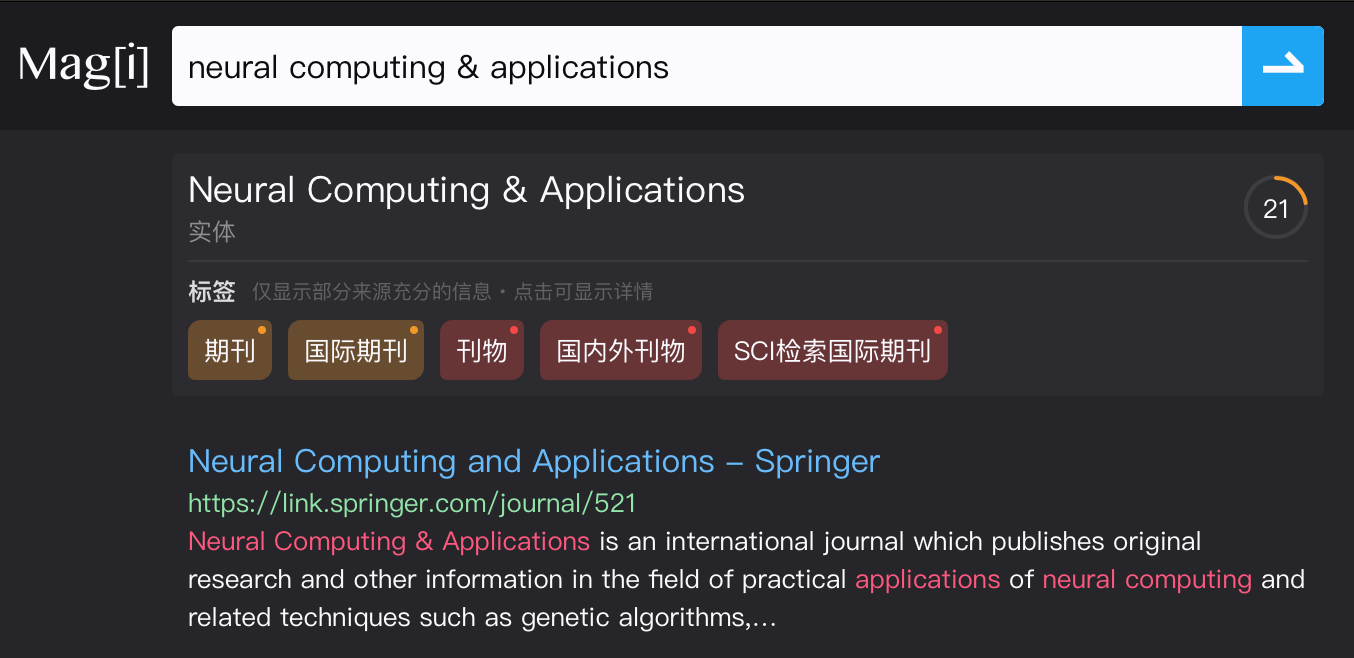Select the 国内外刊物 tag
This screenshot has height=658, width=1354.
621,351
